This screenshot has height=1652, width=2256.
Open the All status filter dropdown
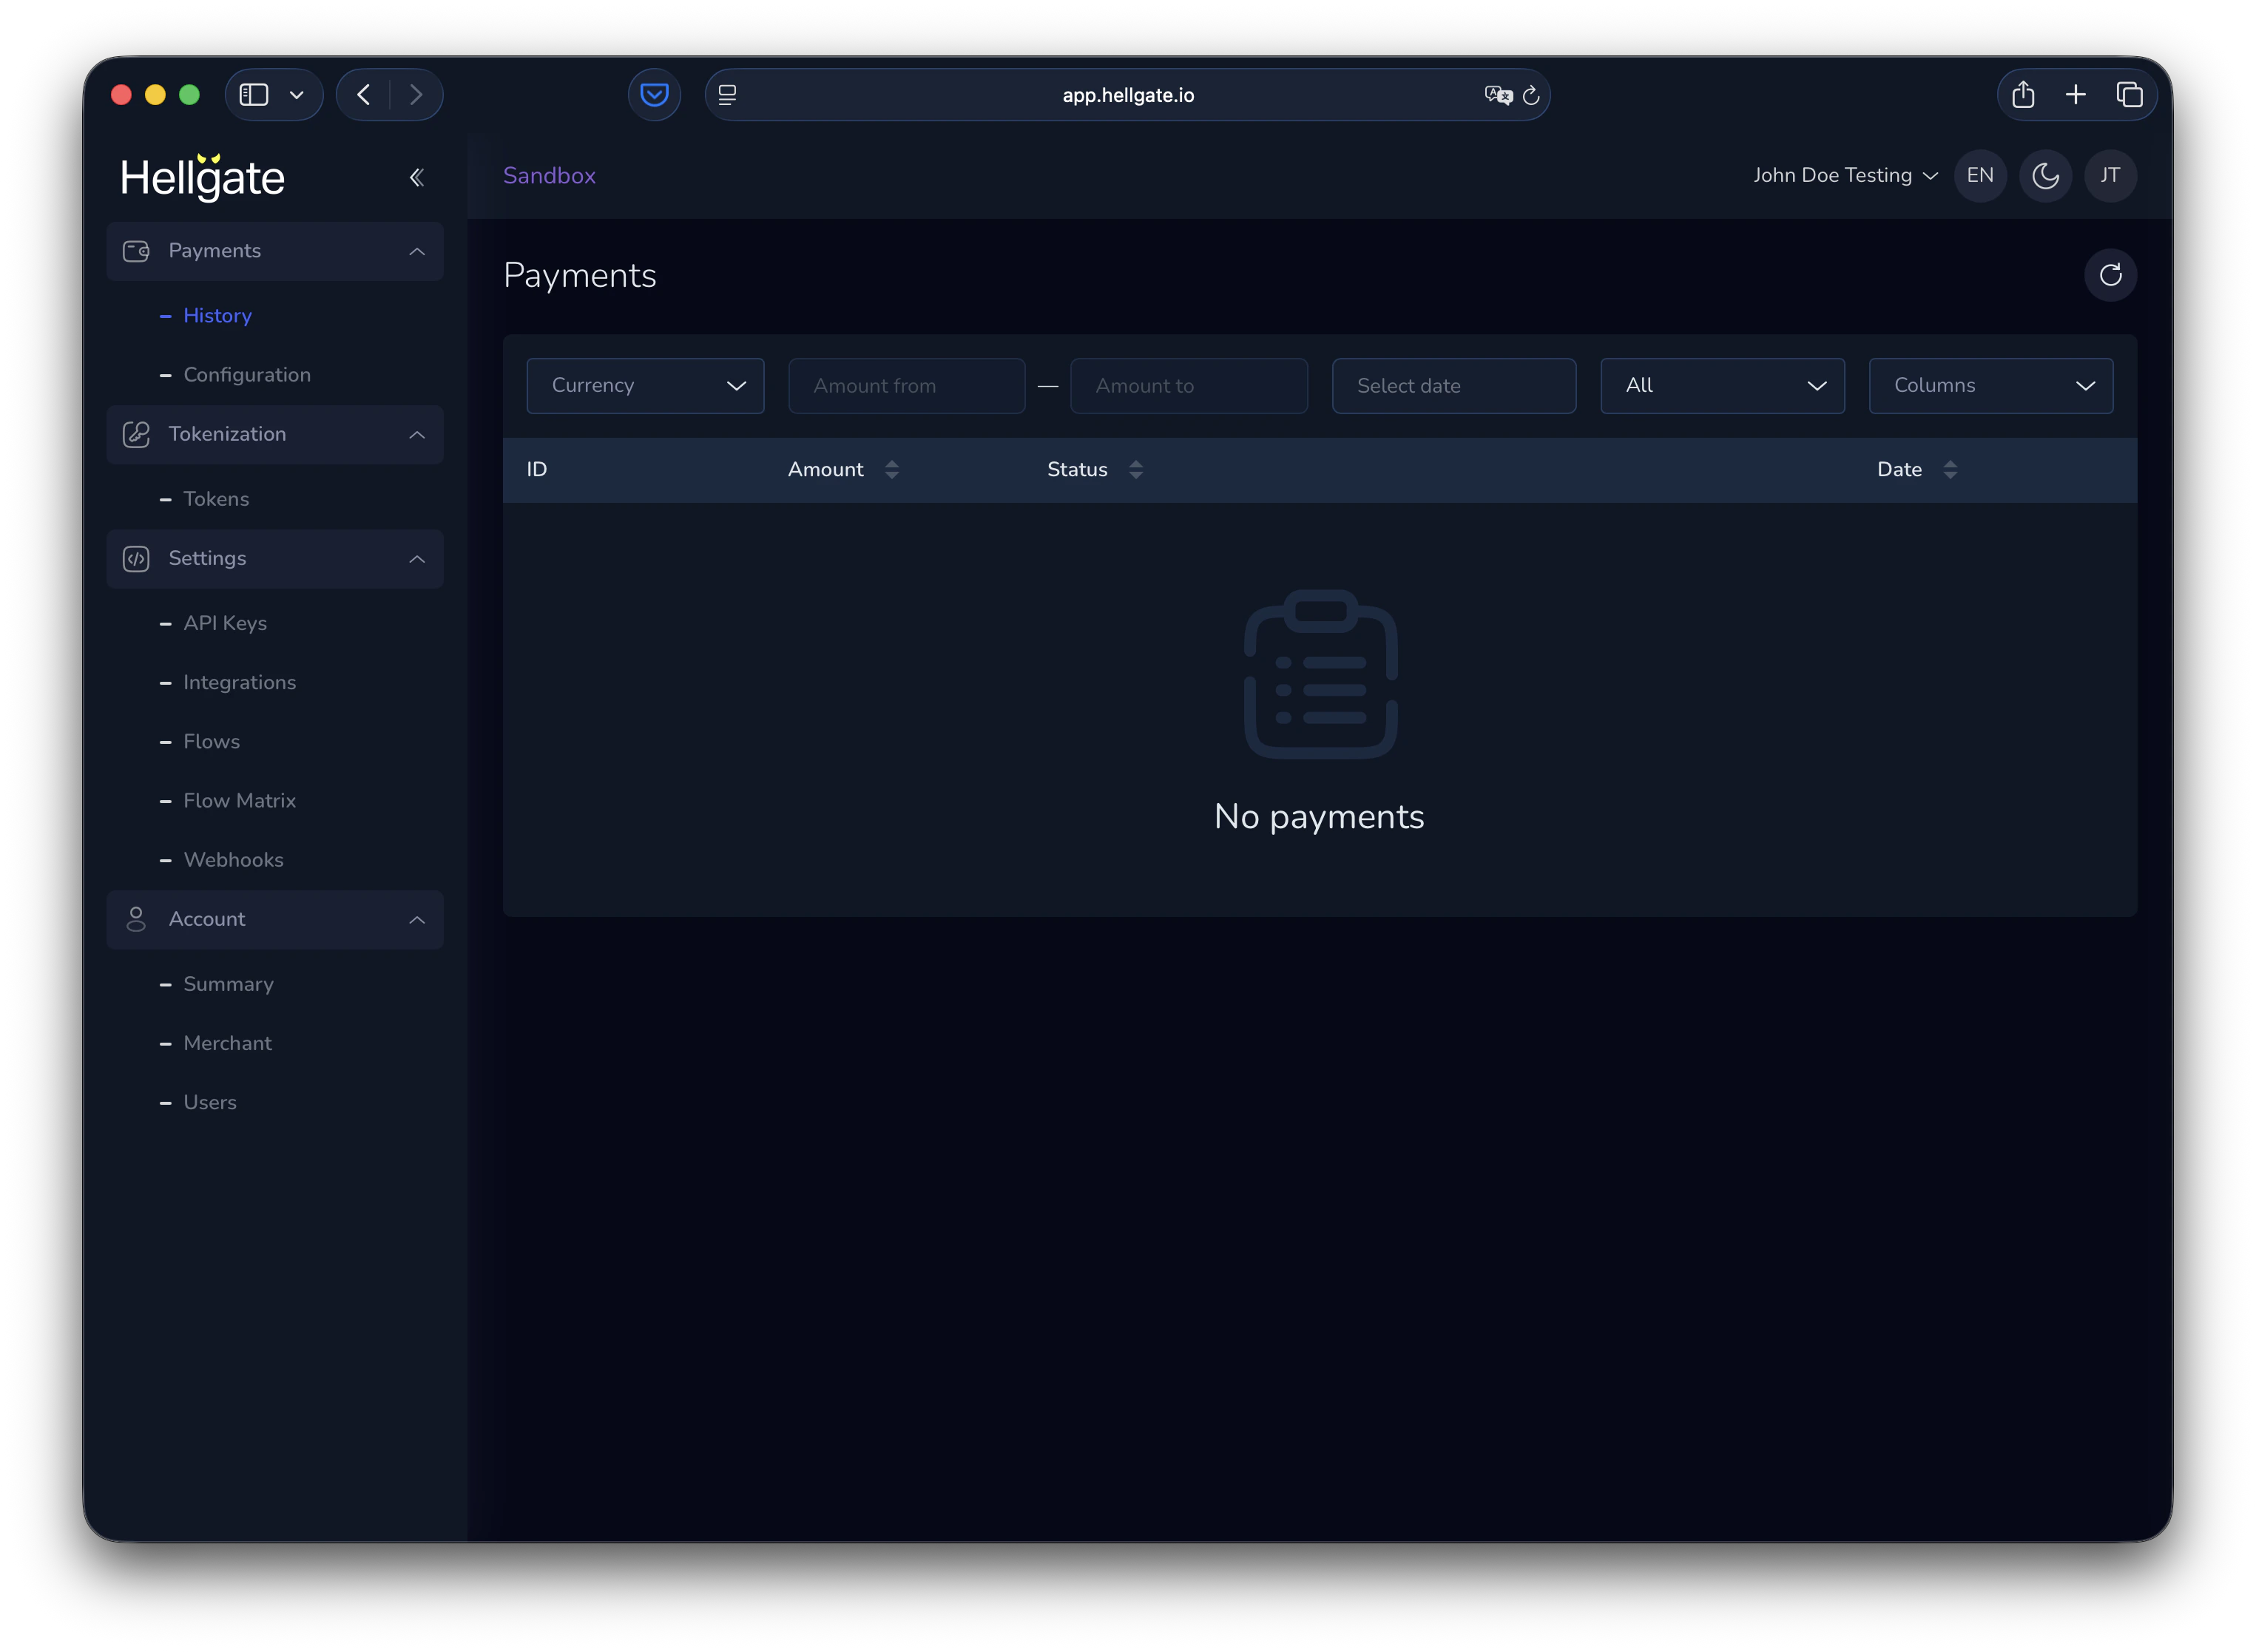pyautogui.click(x=1722, y=386)
